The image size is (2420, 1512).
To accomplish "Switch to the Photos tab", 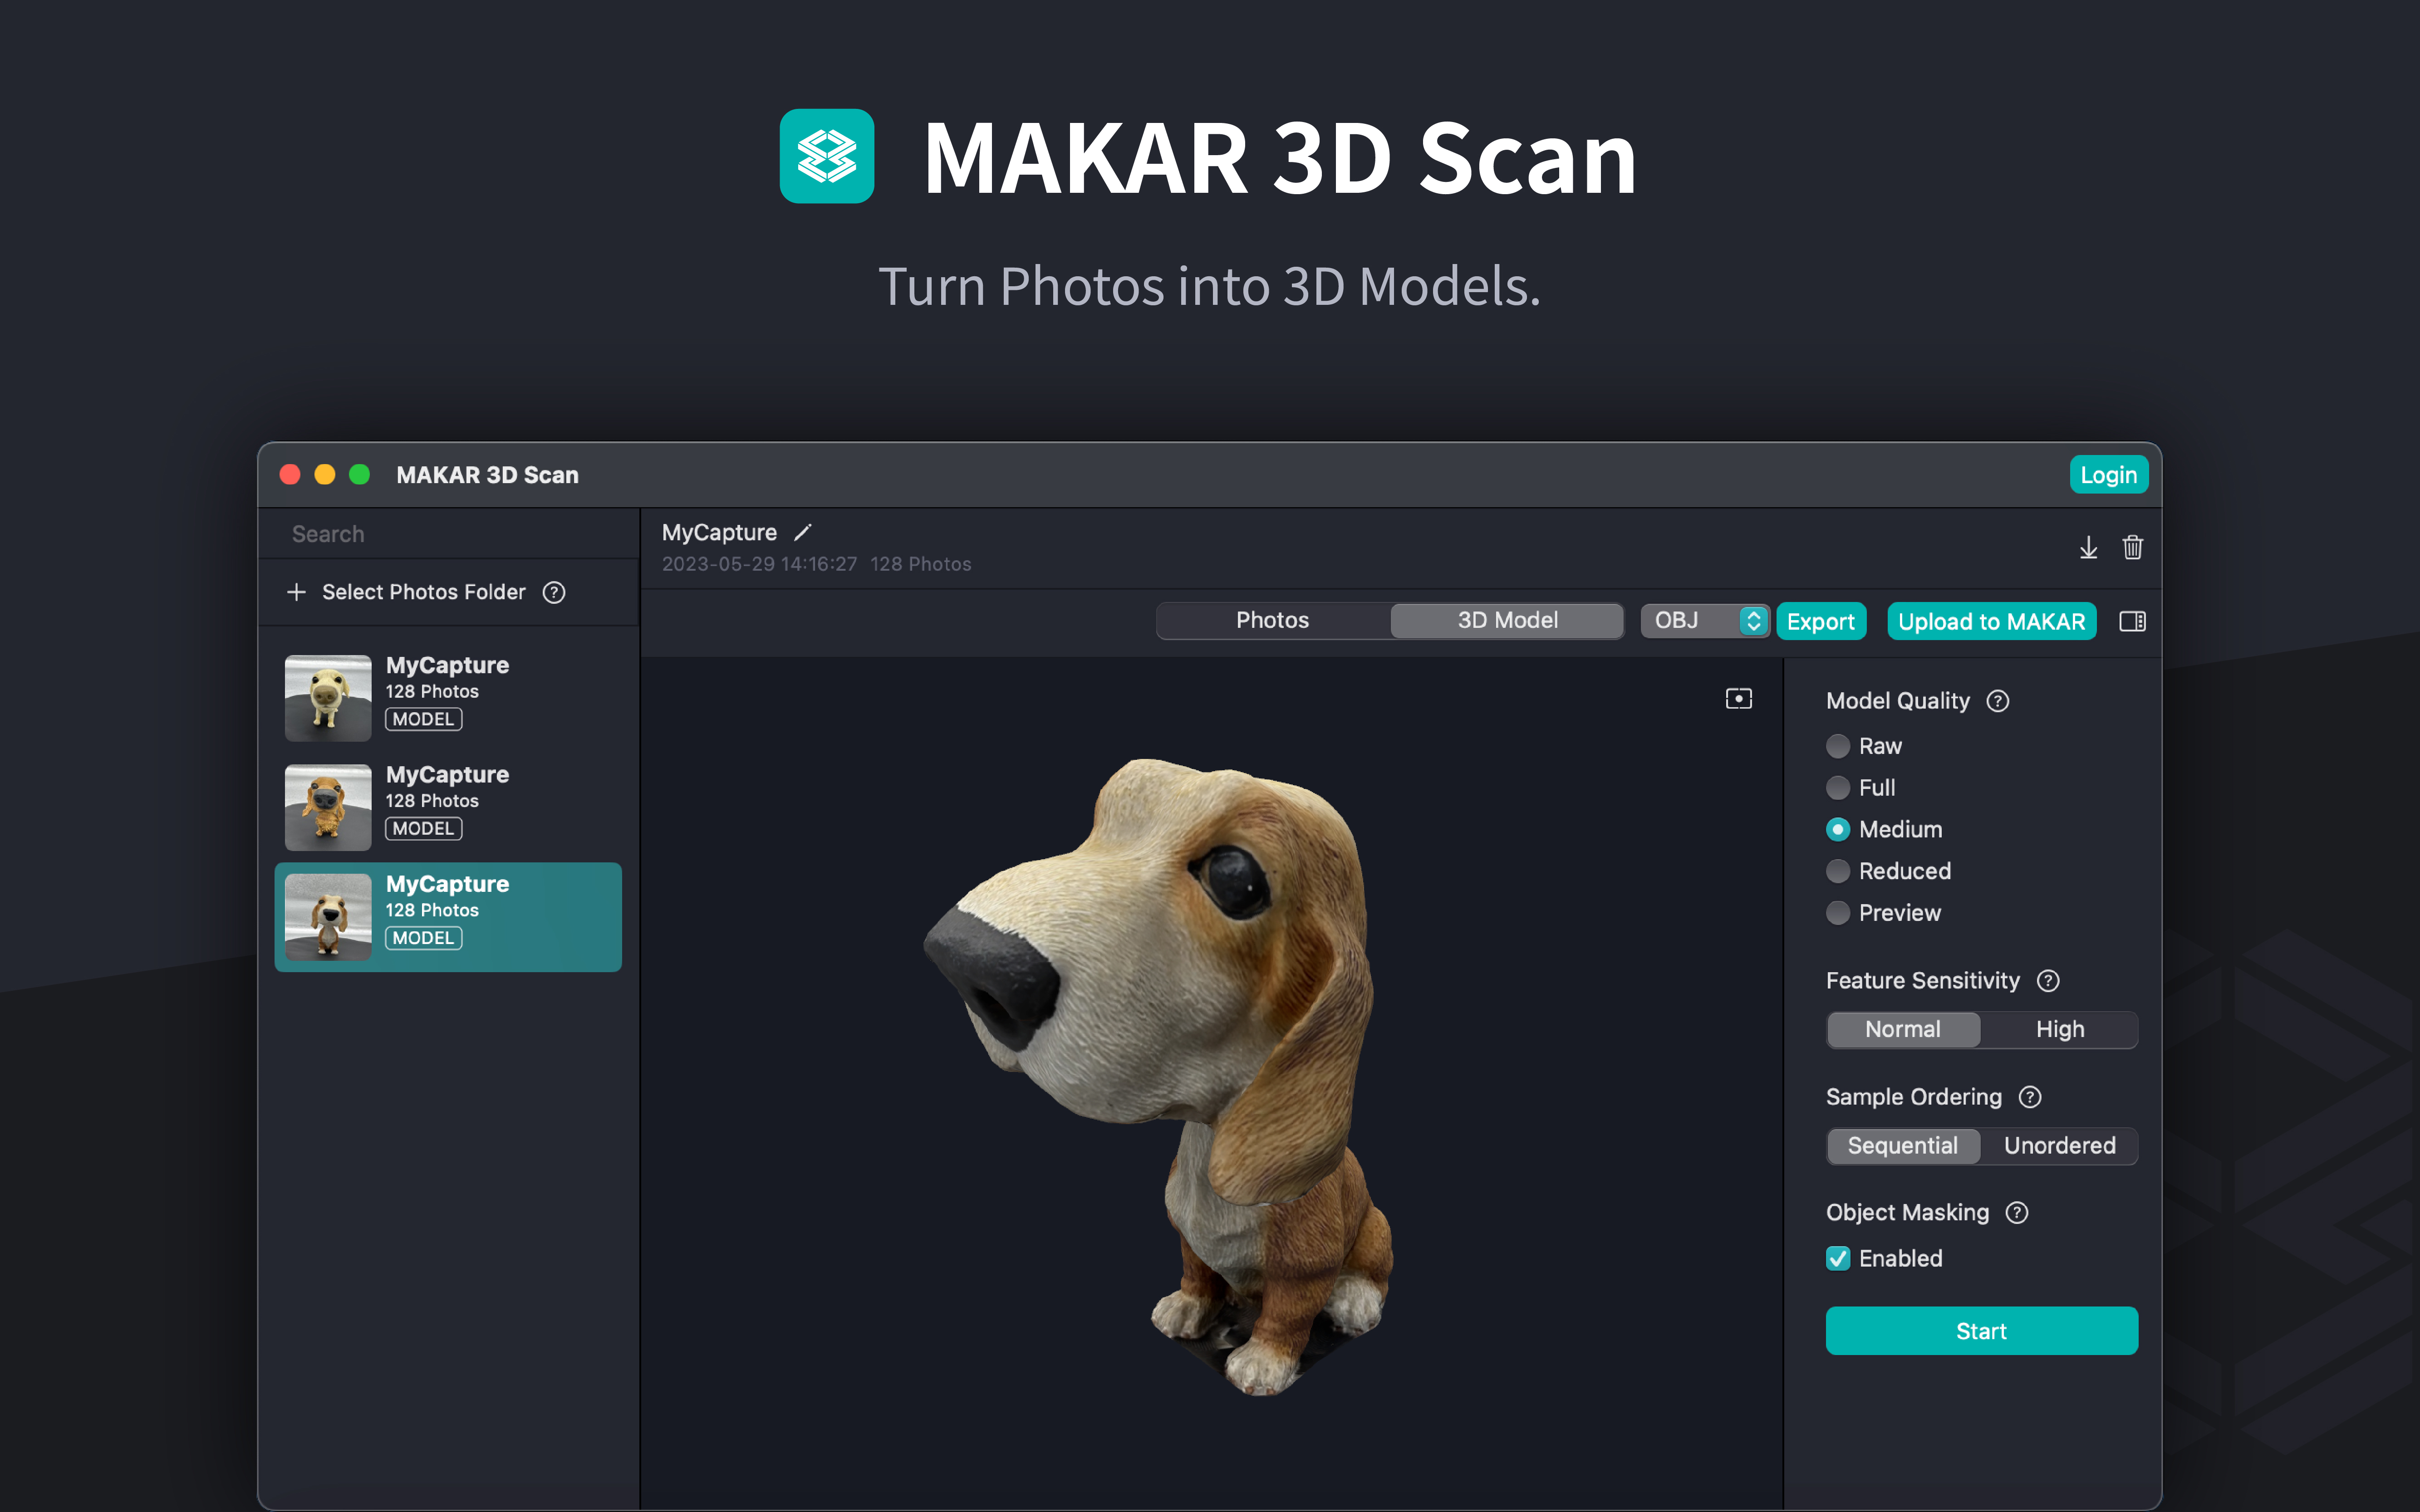I will (x=1272, y=620).
